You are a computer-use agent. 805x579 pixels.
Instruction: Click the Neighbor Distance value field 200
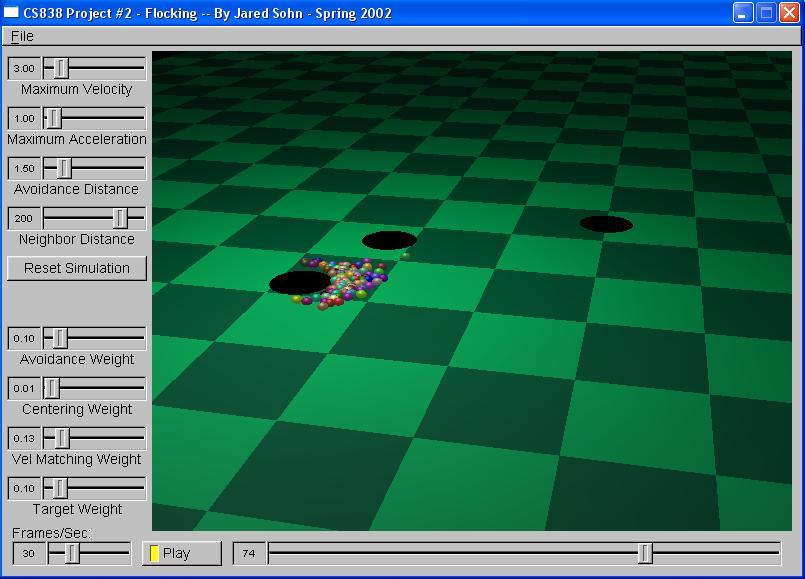click(24, 218)
